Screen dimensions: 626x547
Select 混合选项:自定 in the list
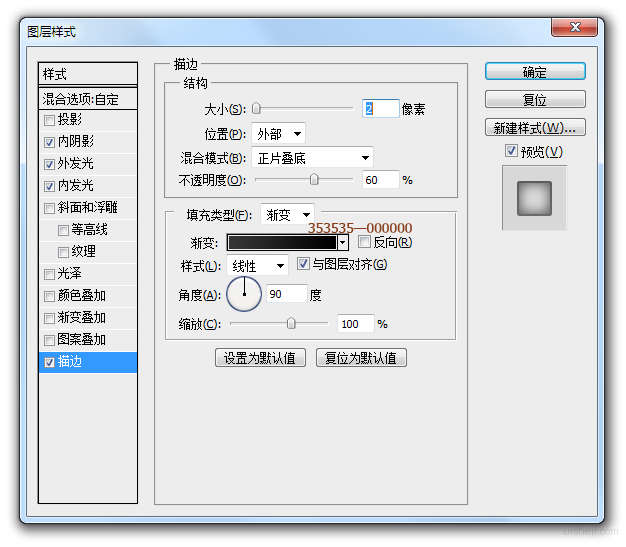[x=88, y=99]
